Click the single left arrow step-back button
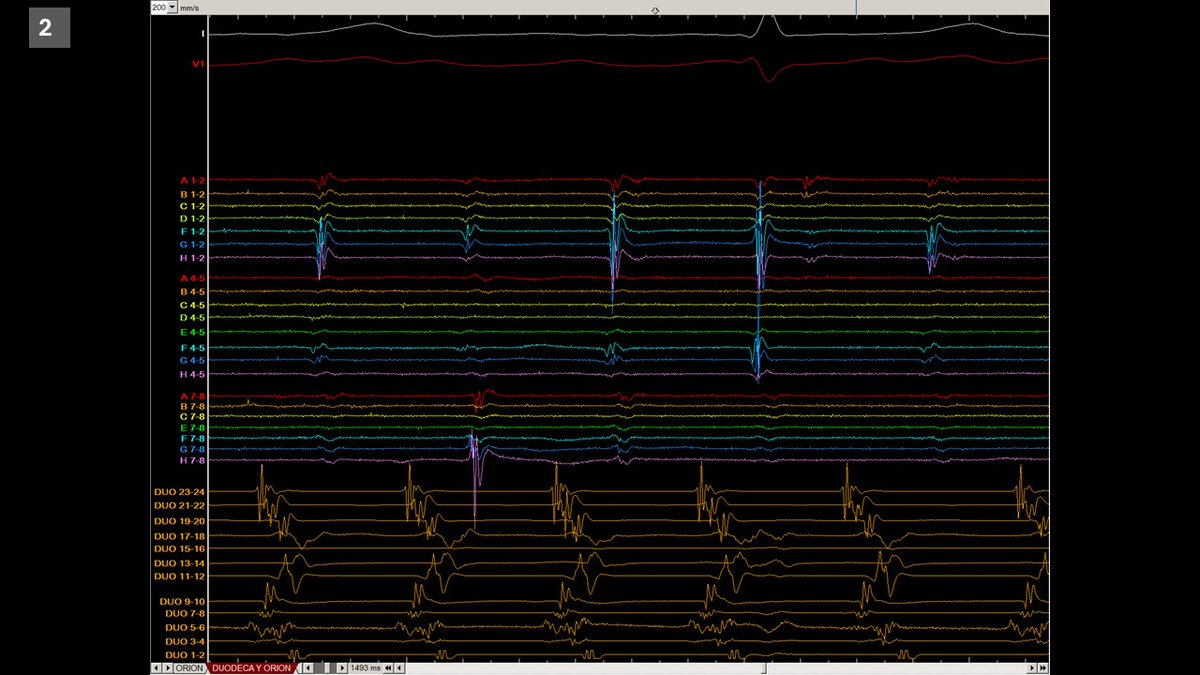1200x675 pixels. click(399, 668)
